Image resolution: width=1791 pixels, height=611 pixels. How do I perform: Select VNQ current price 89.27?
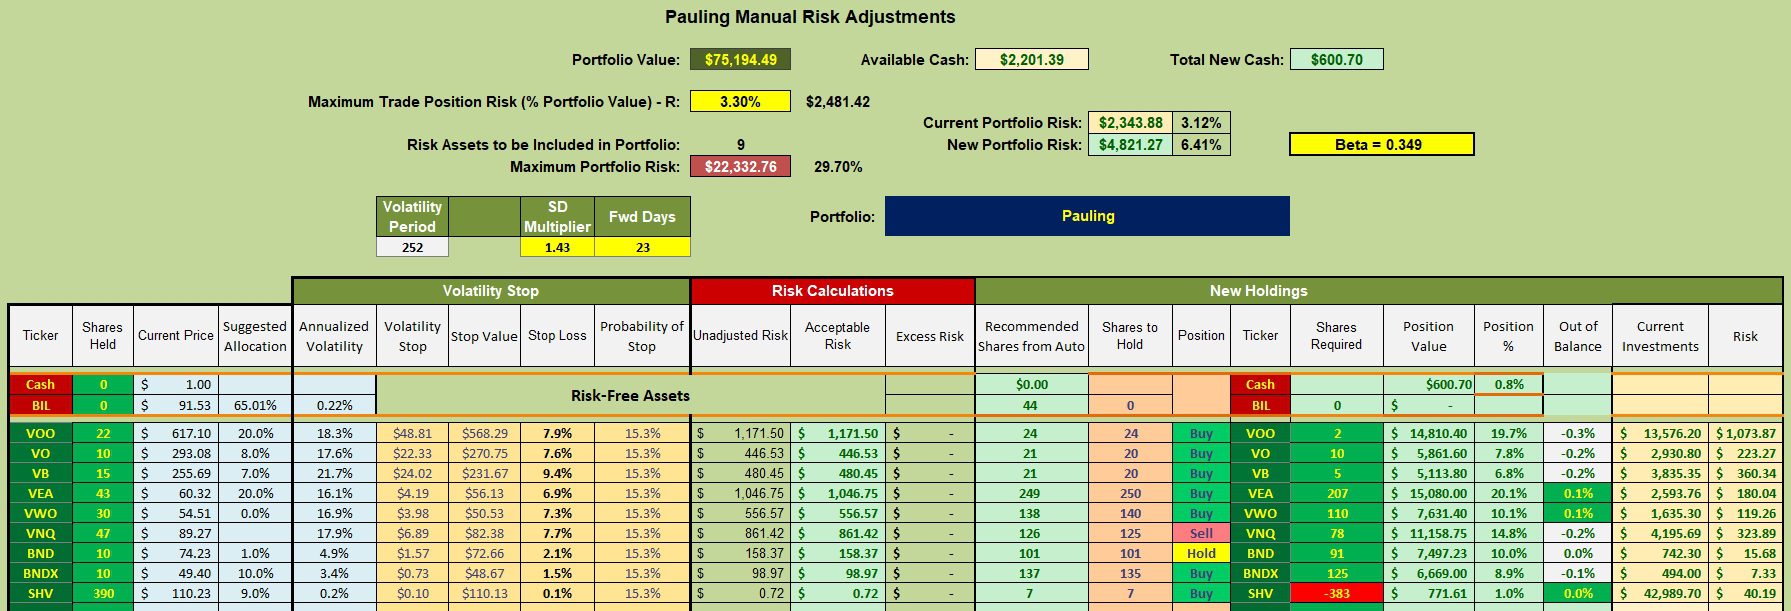175,534
